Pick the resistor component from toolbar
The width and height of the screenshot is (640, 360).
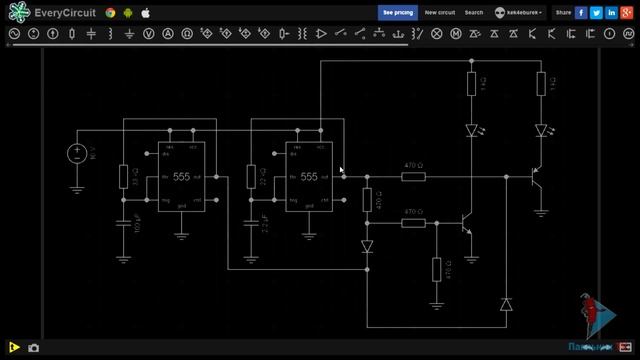coord(72,33)
